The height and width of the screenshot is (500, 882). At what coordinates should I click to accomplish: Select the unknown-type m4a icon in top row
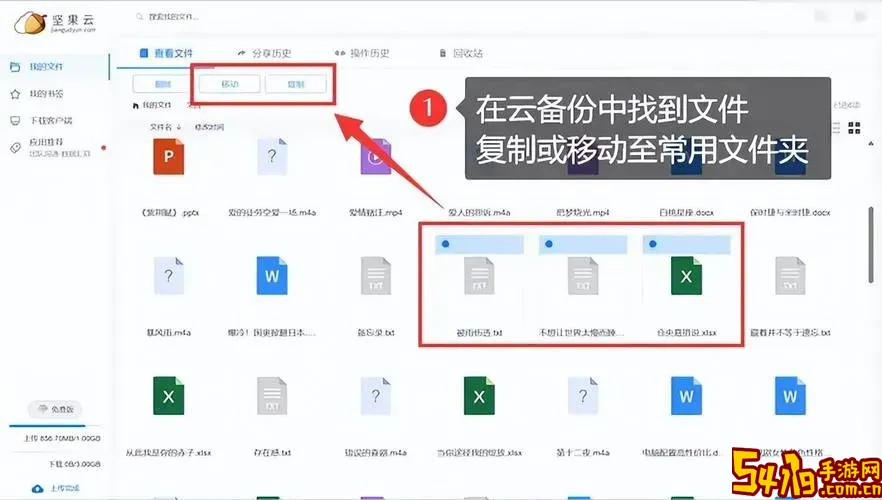(x=272, y=156)
